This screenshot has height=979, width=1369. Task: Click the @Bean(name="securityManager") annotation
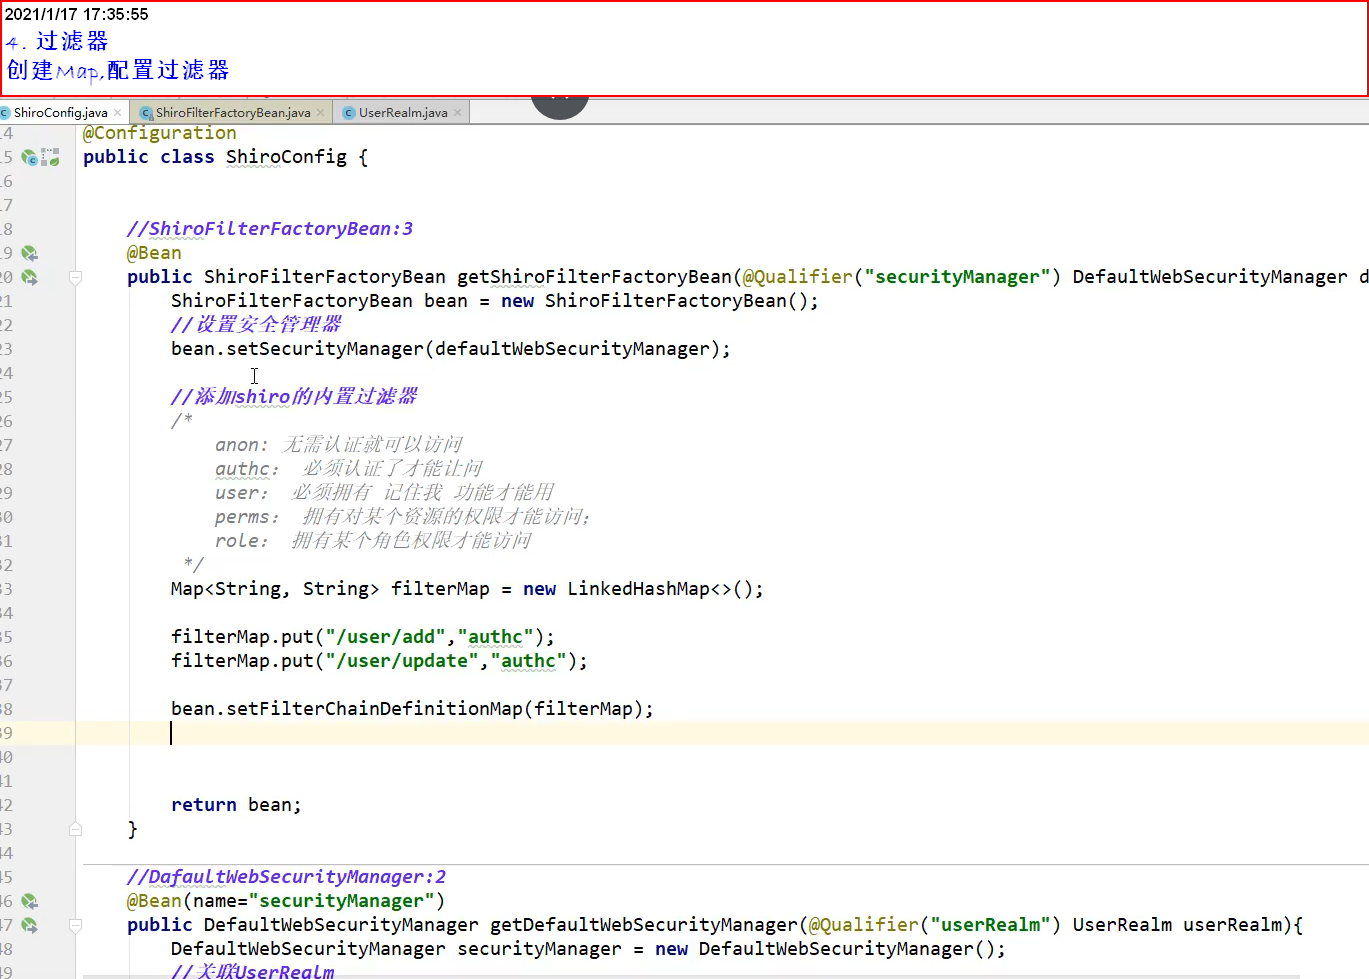click(286, 901)
